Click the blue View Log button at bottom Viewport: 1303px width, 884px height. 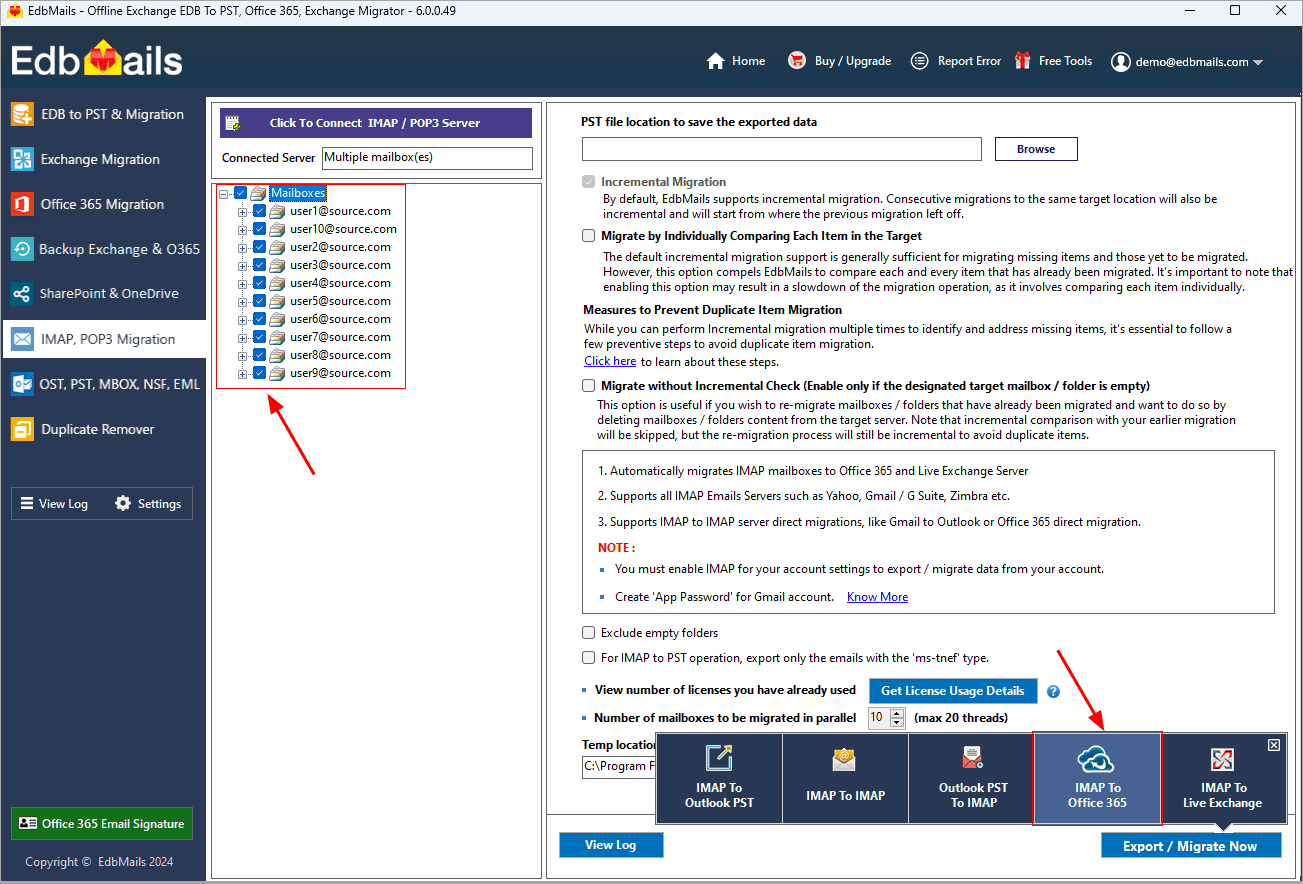pos(611,845)
